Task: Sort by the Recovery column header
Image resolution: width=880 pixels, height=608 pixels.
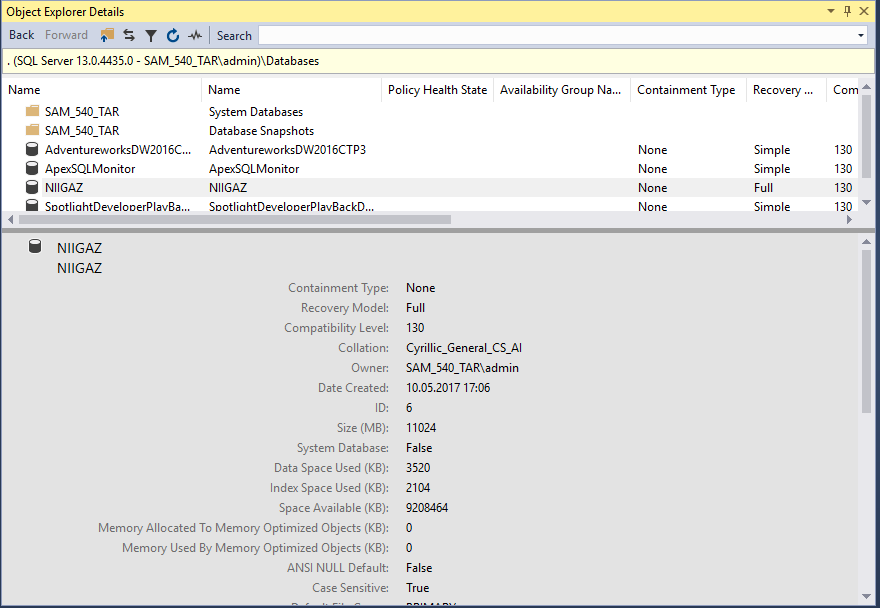Action: tap(786, 90)
